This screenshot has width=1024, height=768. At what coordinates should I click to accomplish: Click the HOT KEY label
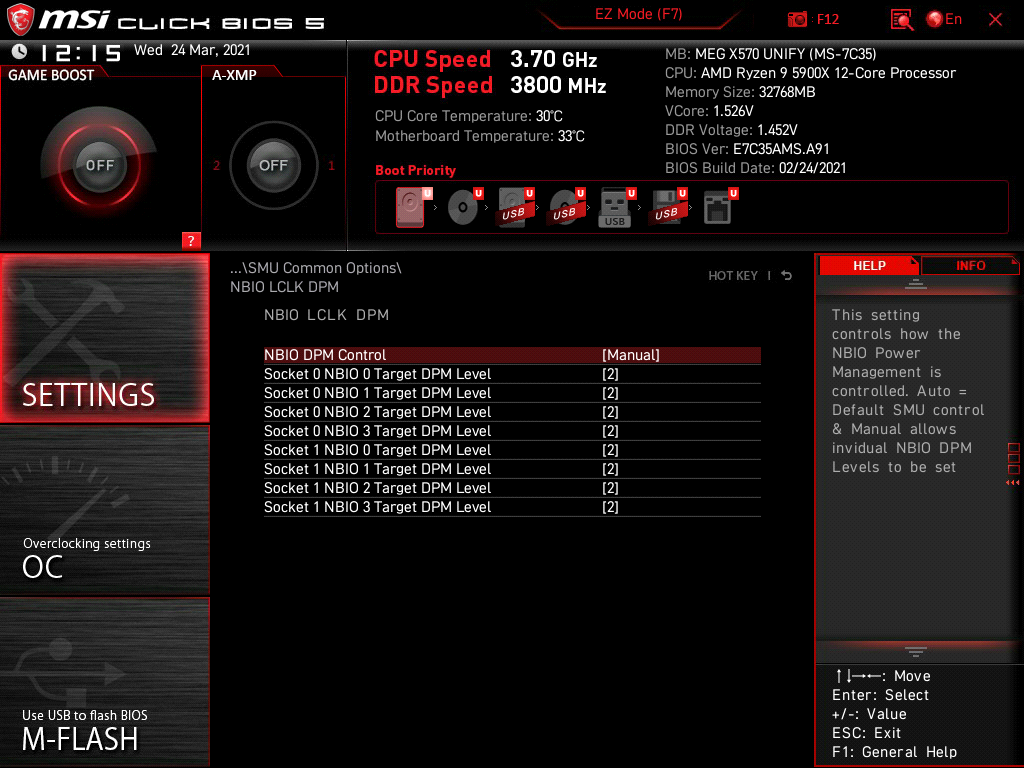733,276
